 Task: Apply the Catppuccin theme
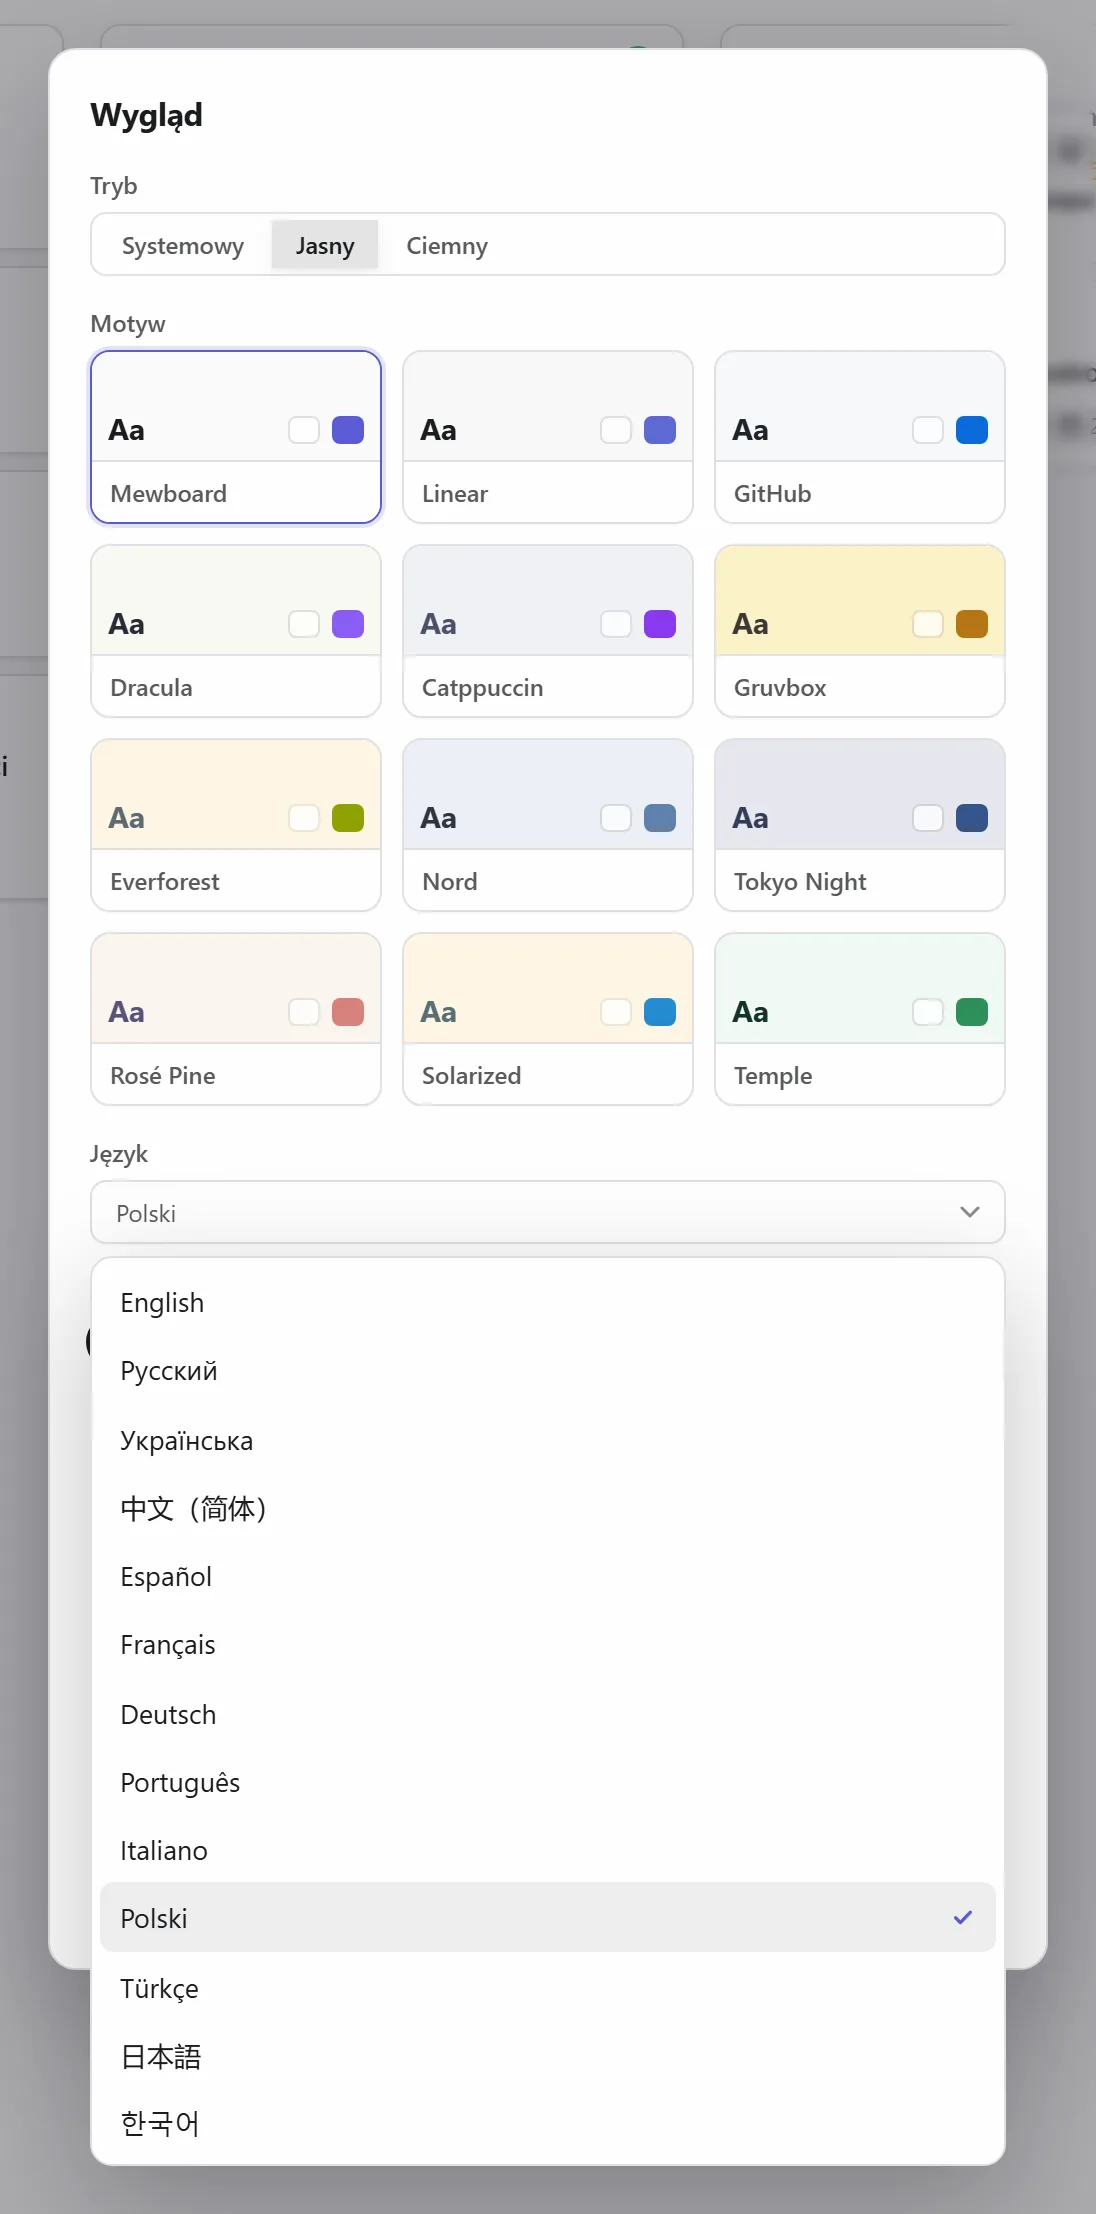coord(548,631)
